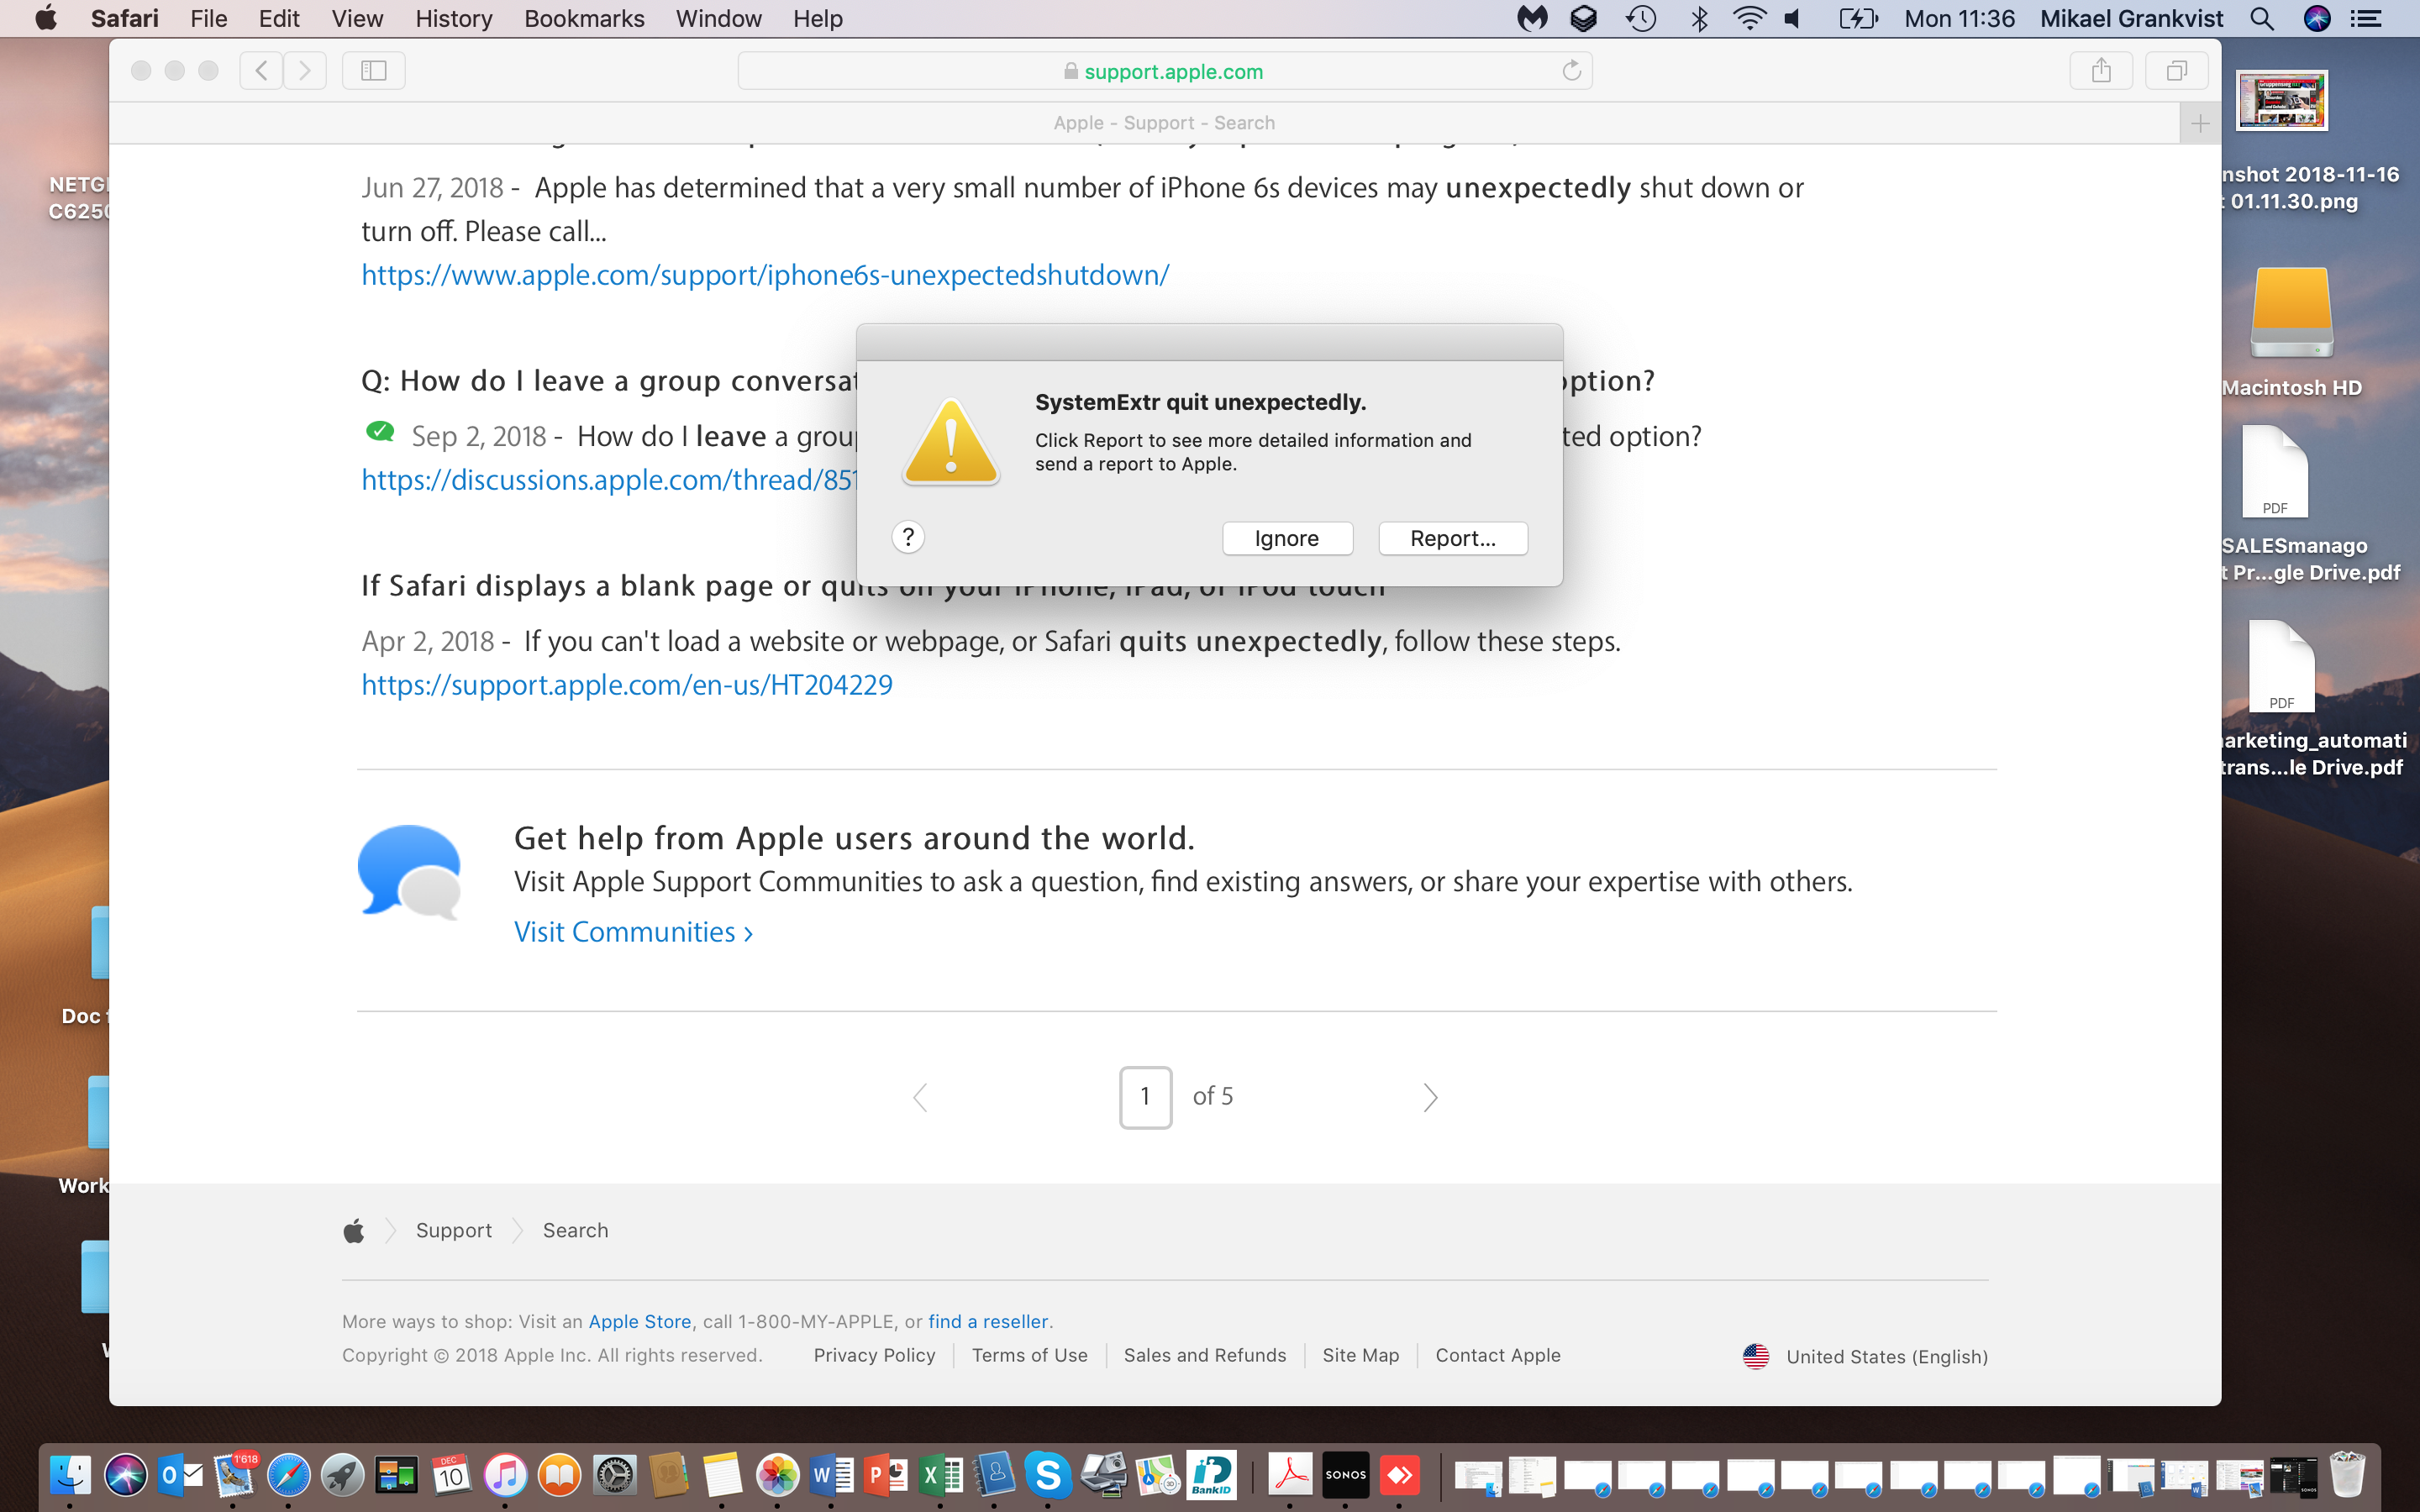2420x1512 pixels.
Task: Open Spotlight search from the menu bar
Action: pyautogui.click(x=2262, y=18)
